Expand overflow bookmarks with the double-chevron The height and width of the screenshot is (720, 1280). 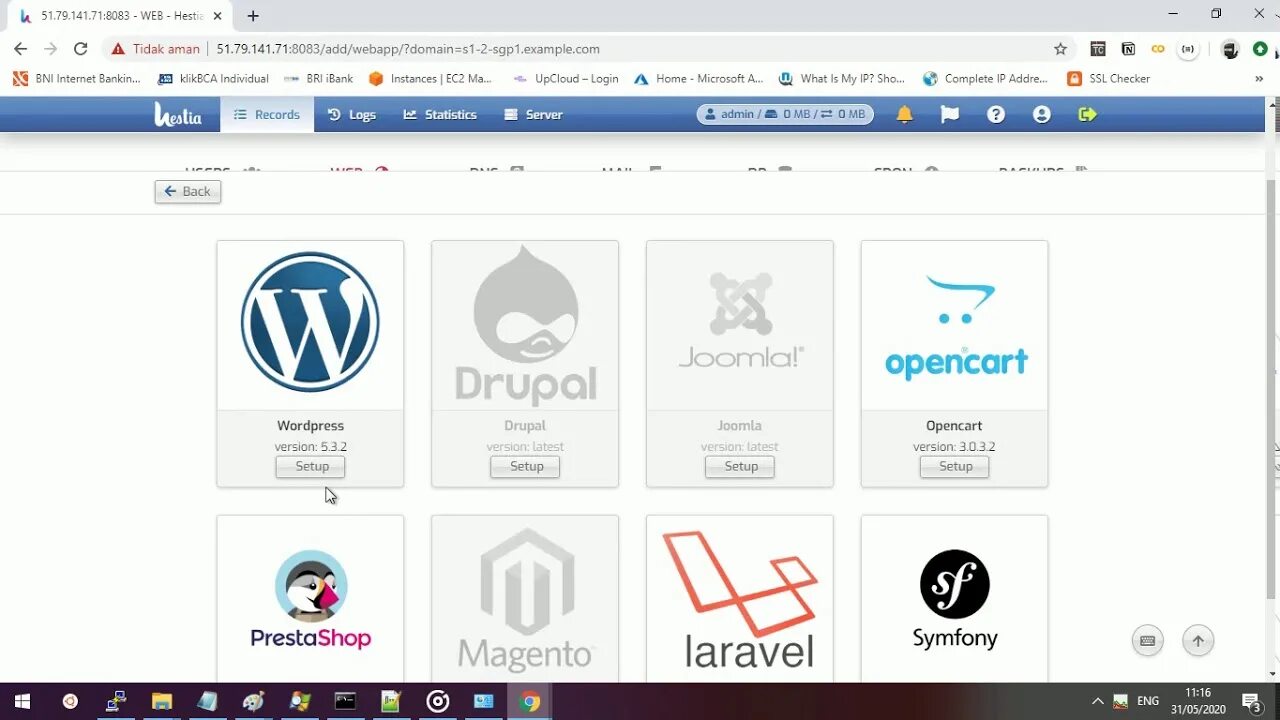[1258, 78]
